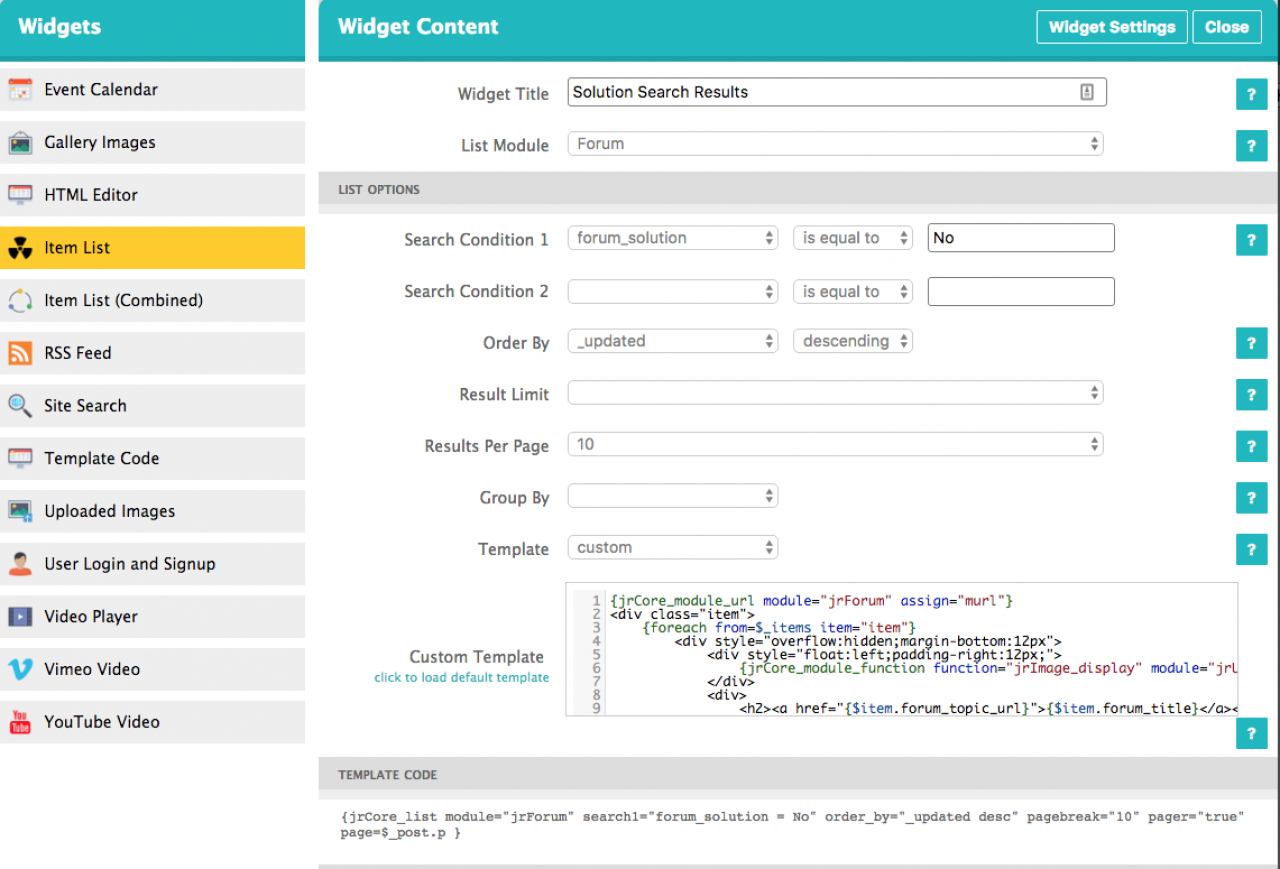Change the Order By descending dropdown

pyautogui.click(x=852, y=341)
